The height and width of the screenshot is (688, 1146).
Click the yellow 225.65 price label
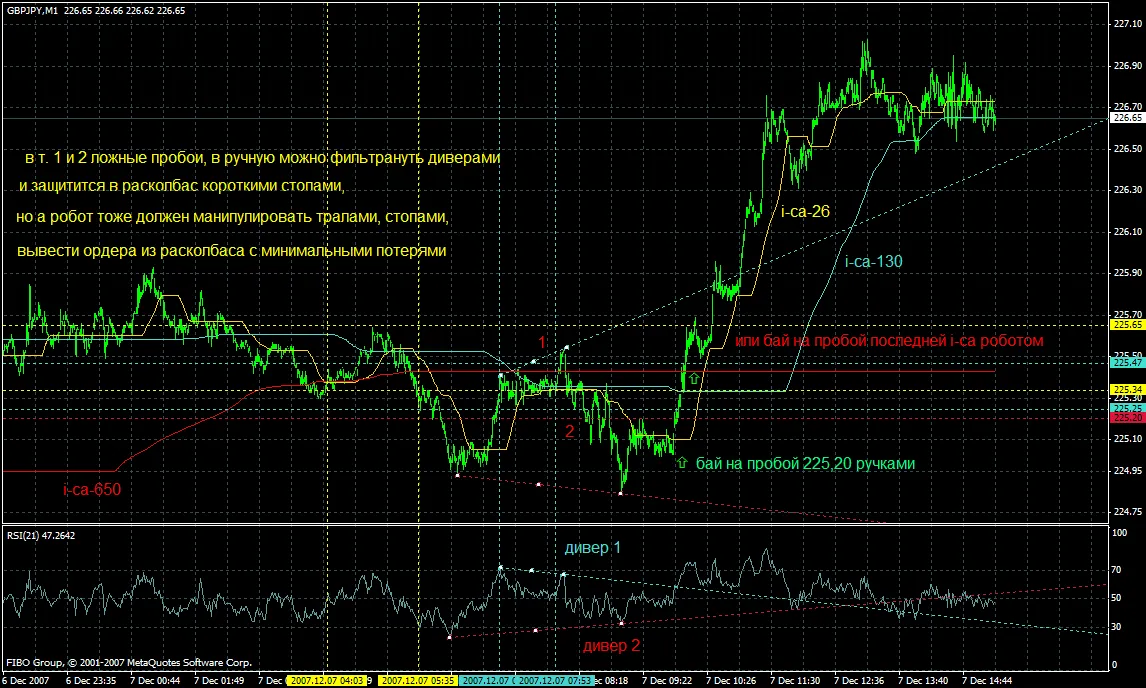tap(1124, 325)
